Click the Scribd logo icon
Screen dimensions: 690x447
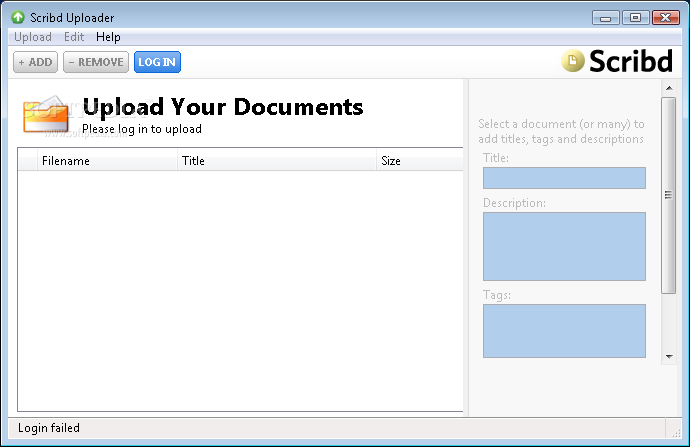[x=573, y=61]
